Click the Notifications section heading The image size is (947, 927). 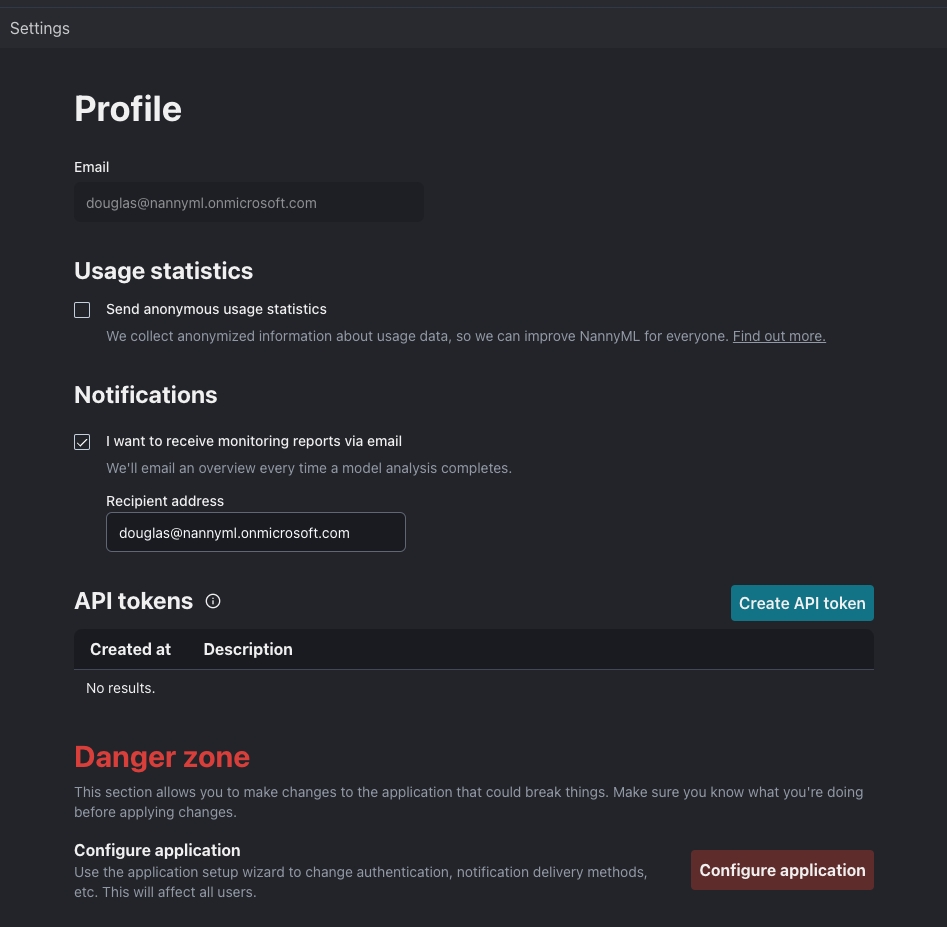[x=145, y=395]
